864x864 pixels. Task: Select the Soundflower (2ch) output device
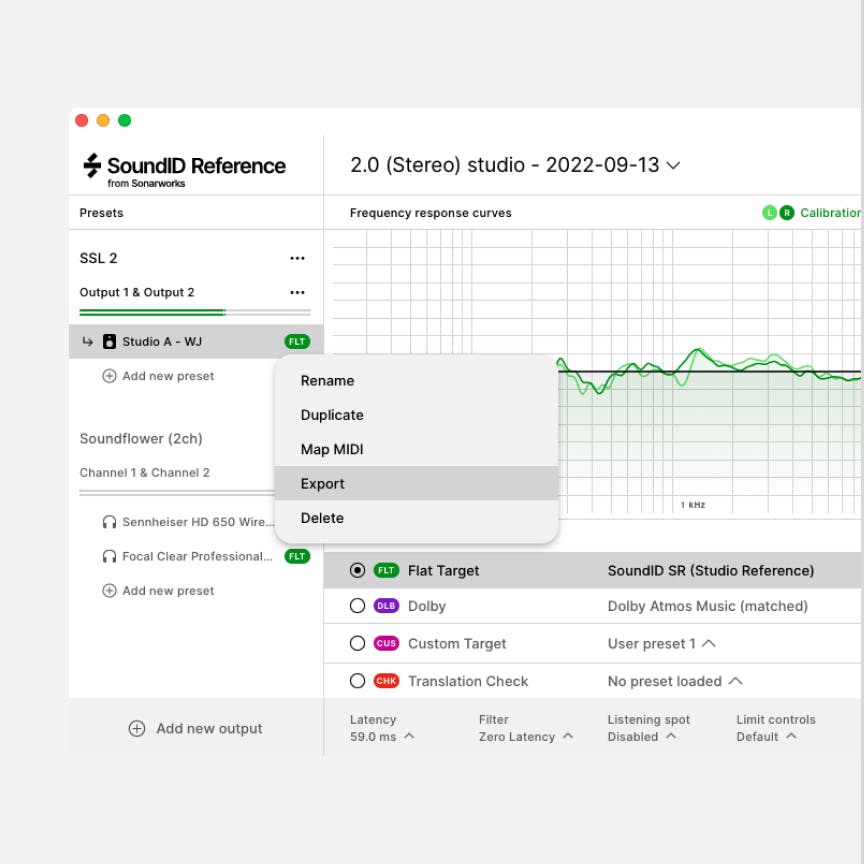[141, 439]
